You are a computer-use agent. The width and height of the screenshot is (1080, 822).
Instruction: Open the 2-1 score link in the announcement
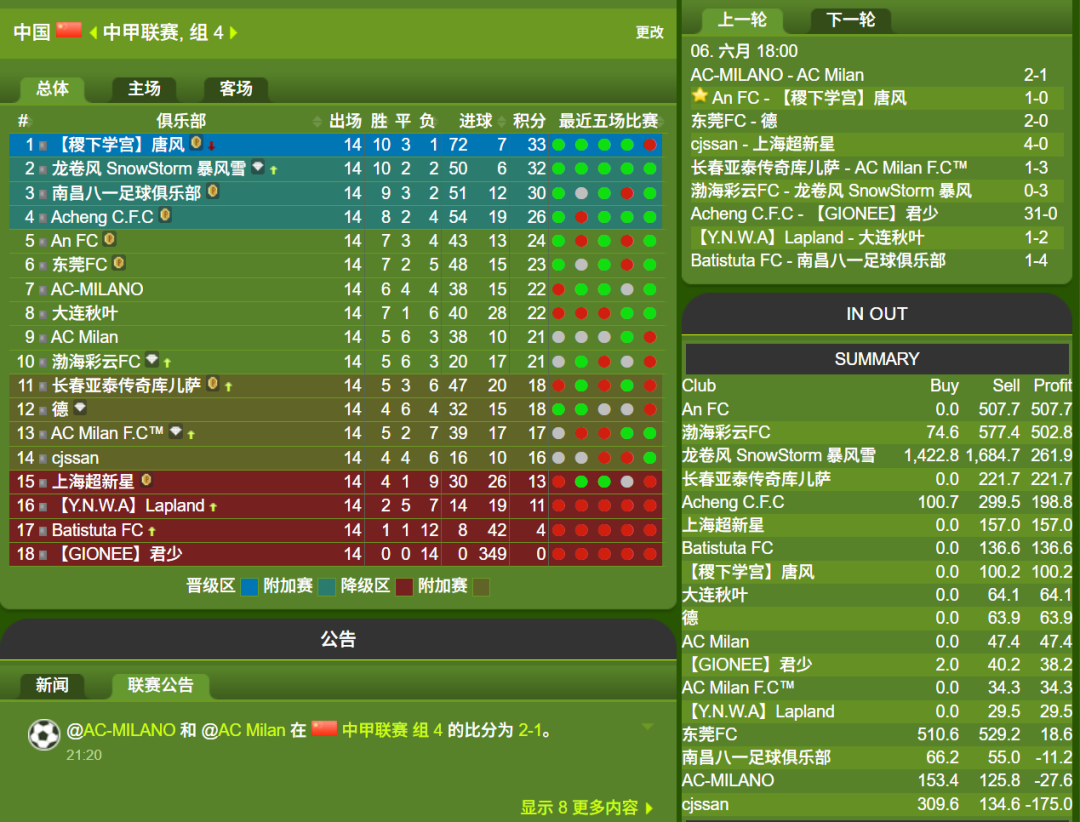530,730
